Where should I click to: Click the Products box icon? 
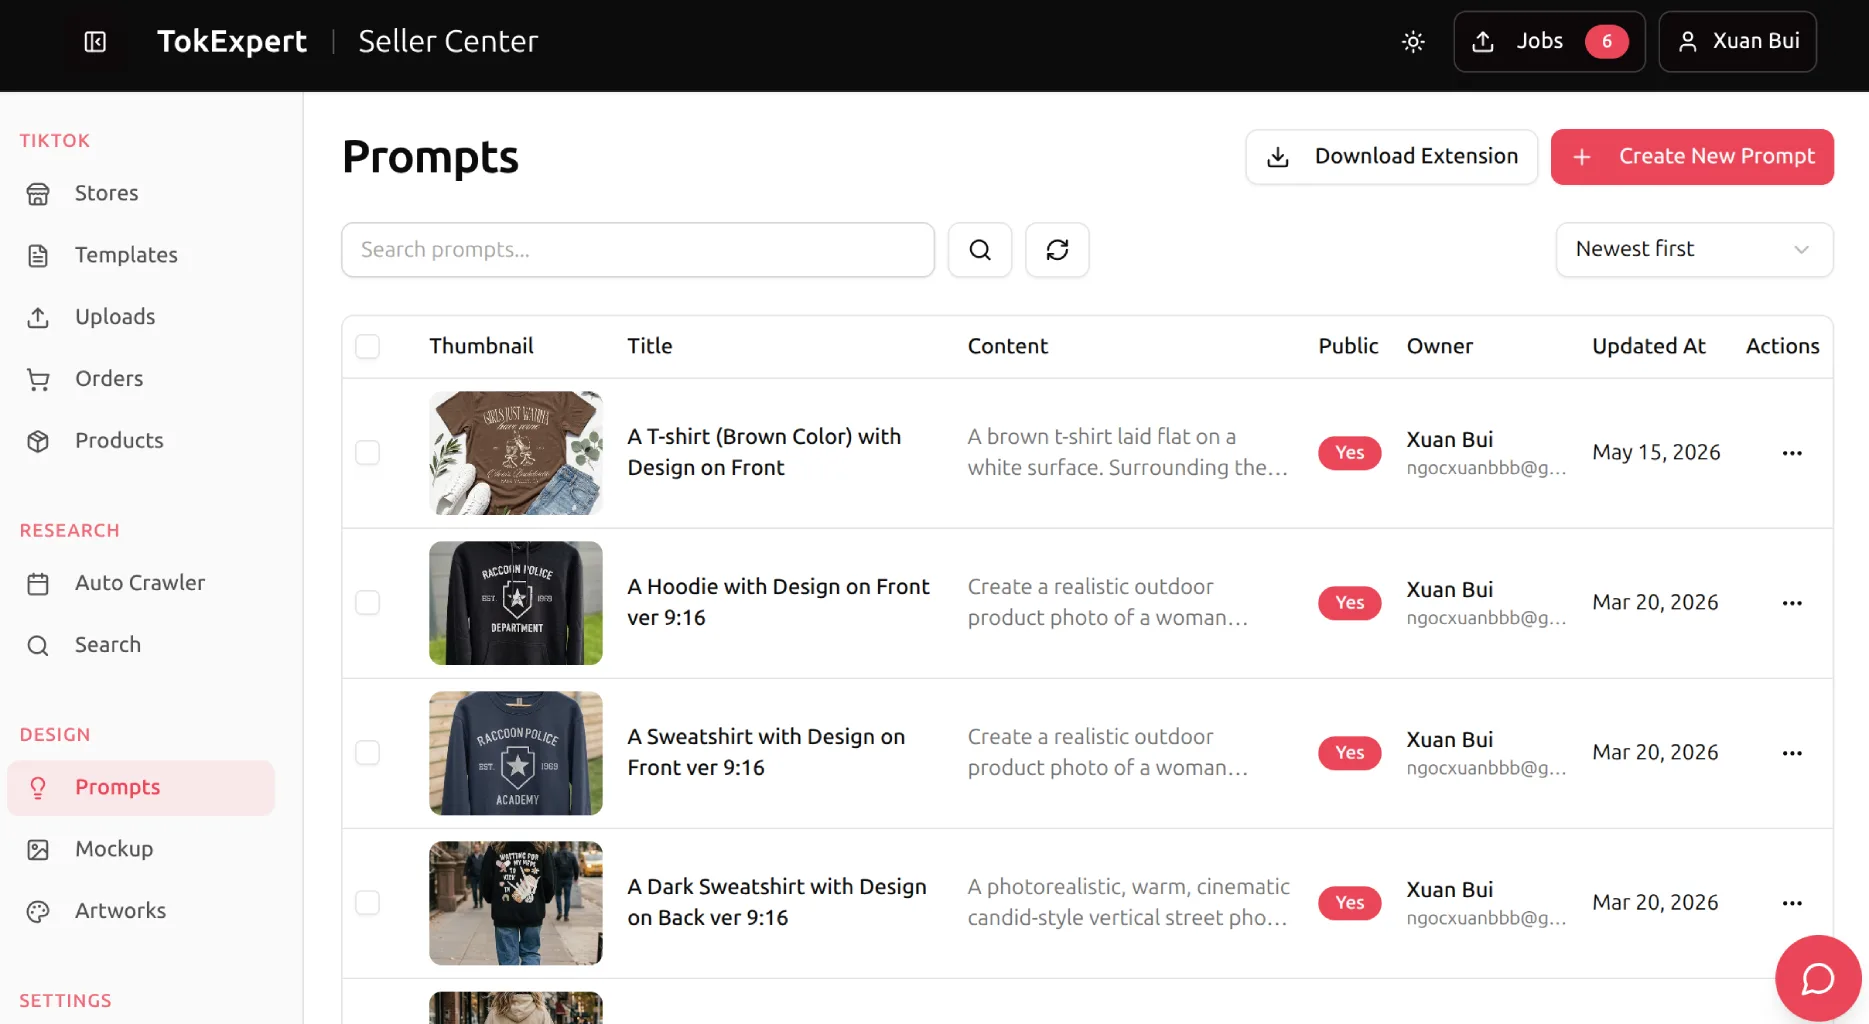coord(38,442)
